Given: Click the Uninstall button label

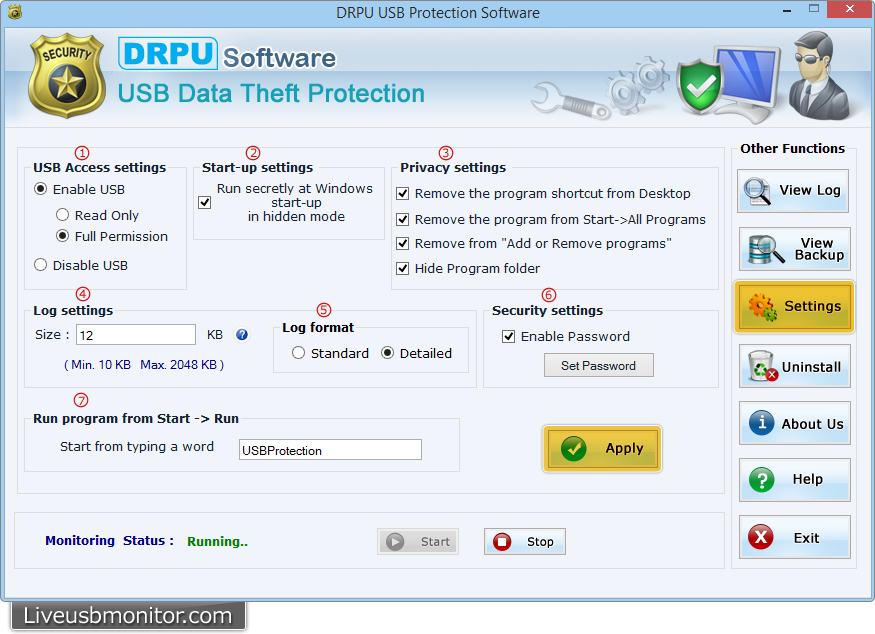Looking at the screenshot, I should (x=811, y=367).
